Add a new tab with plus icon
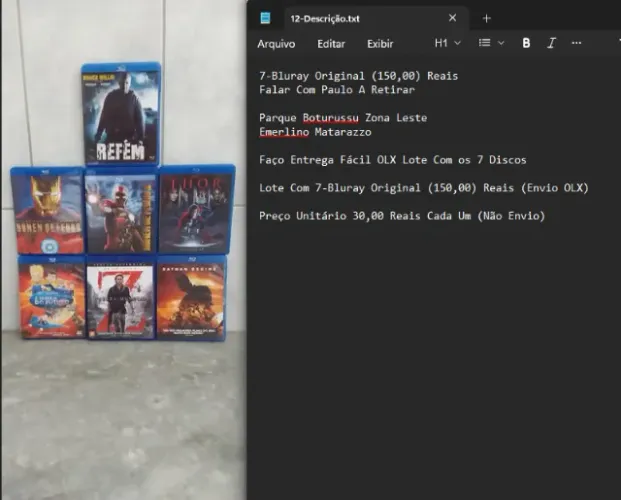This screenshot has width=621, height=500. click(486, 18)
